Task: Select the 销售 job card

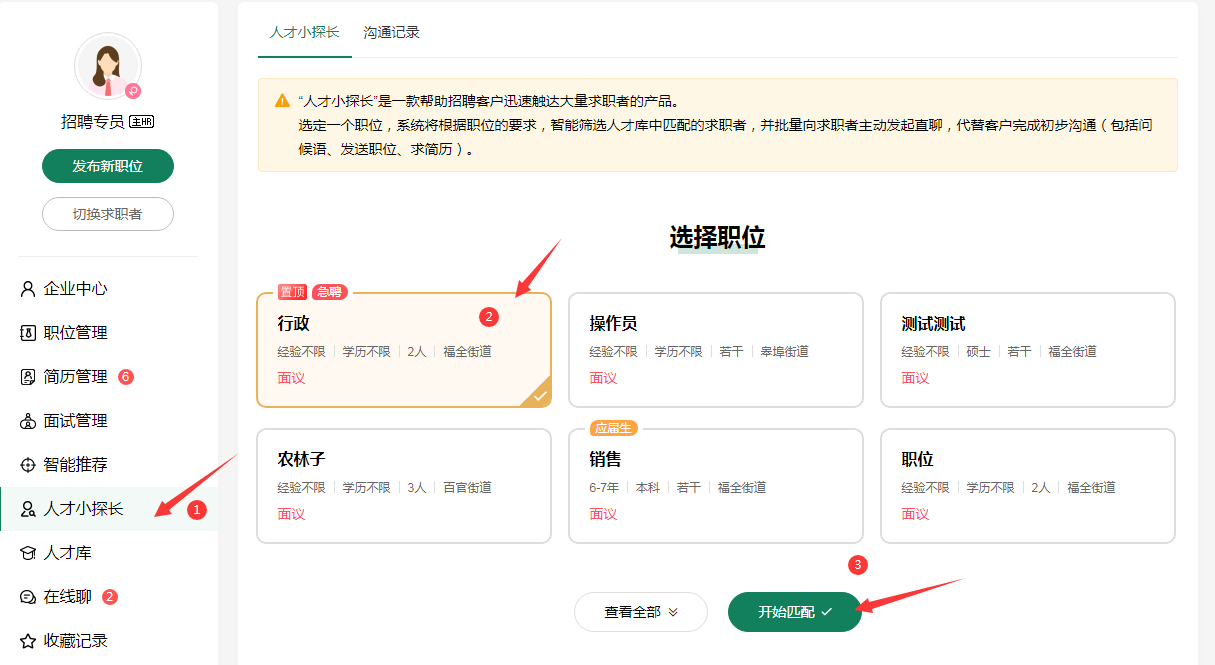Action: coord(715,486)
